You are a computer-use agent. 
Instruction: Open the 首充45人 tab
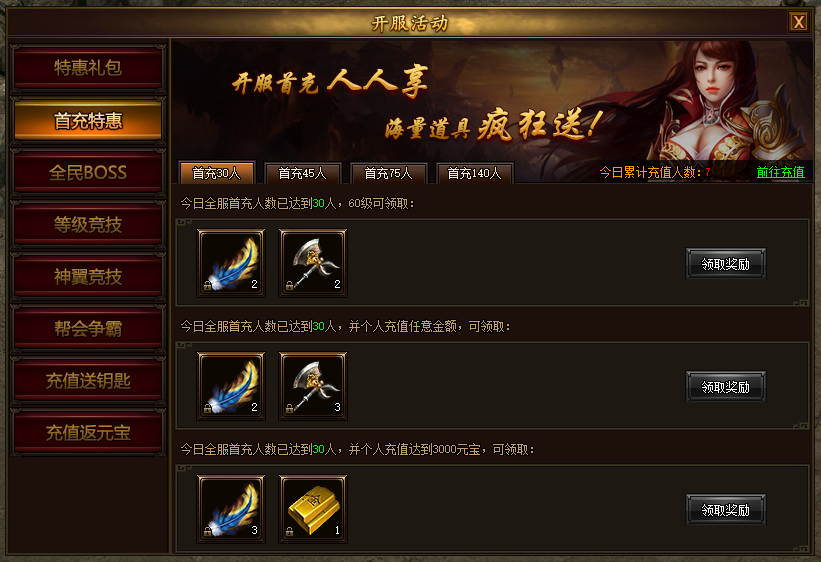tap(303, 173)
